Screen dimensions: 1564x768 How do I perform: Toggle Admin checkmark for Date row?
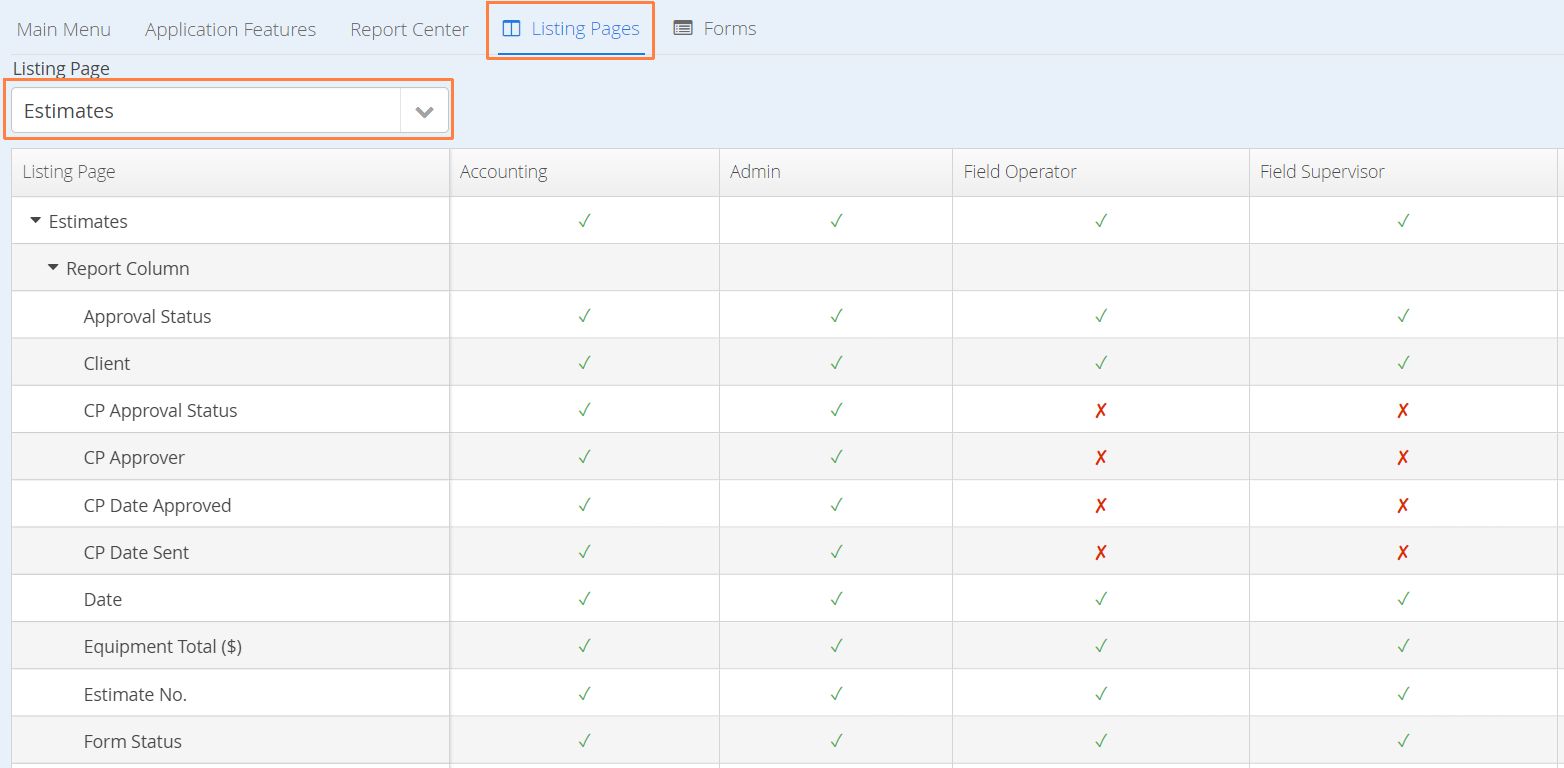coord(836,599)
